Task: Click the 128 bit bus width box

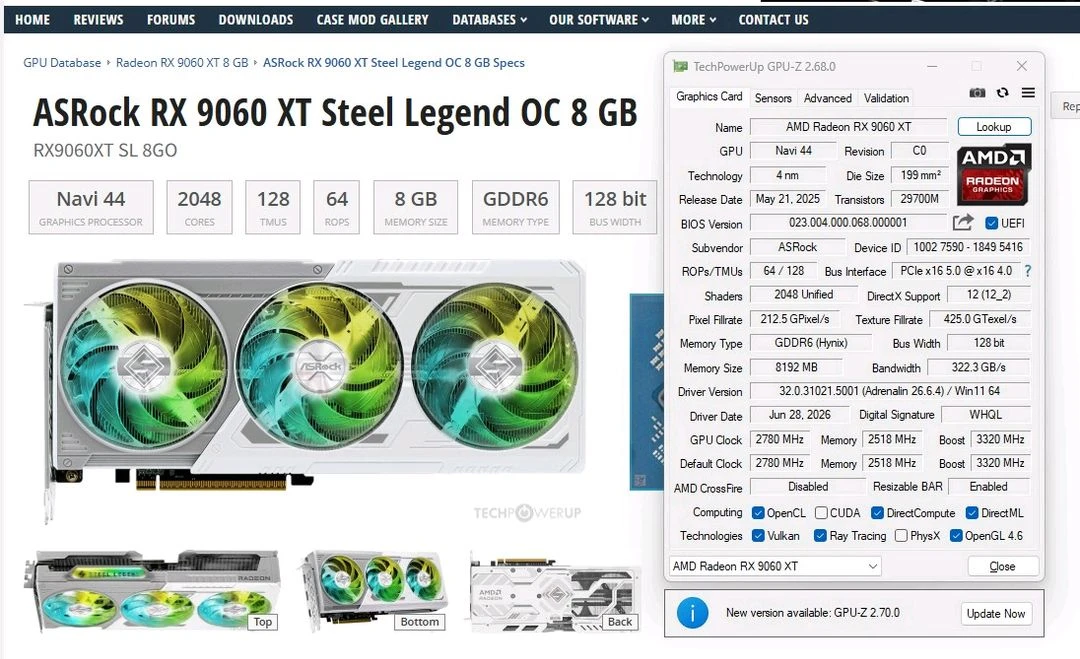Action: 614,207
